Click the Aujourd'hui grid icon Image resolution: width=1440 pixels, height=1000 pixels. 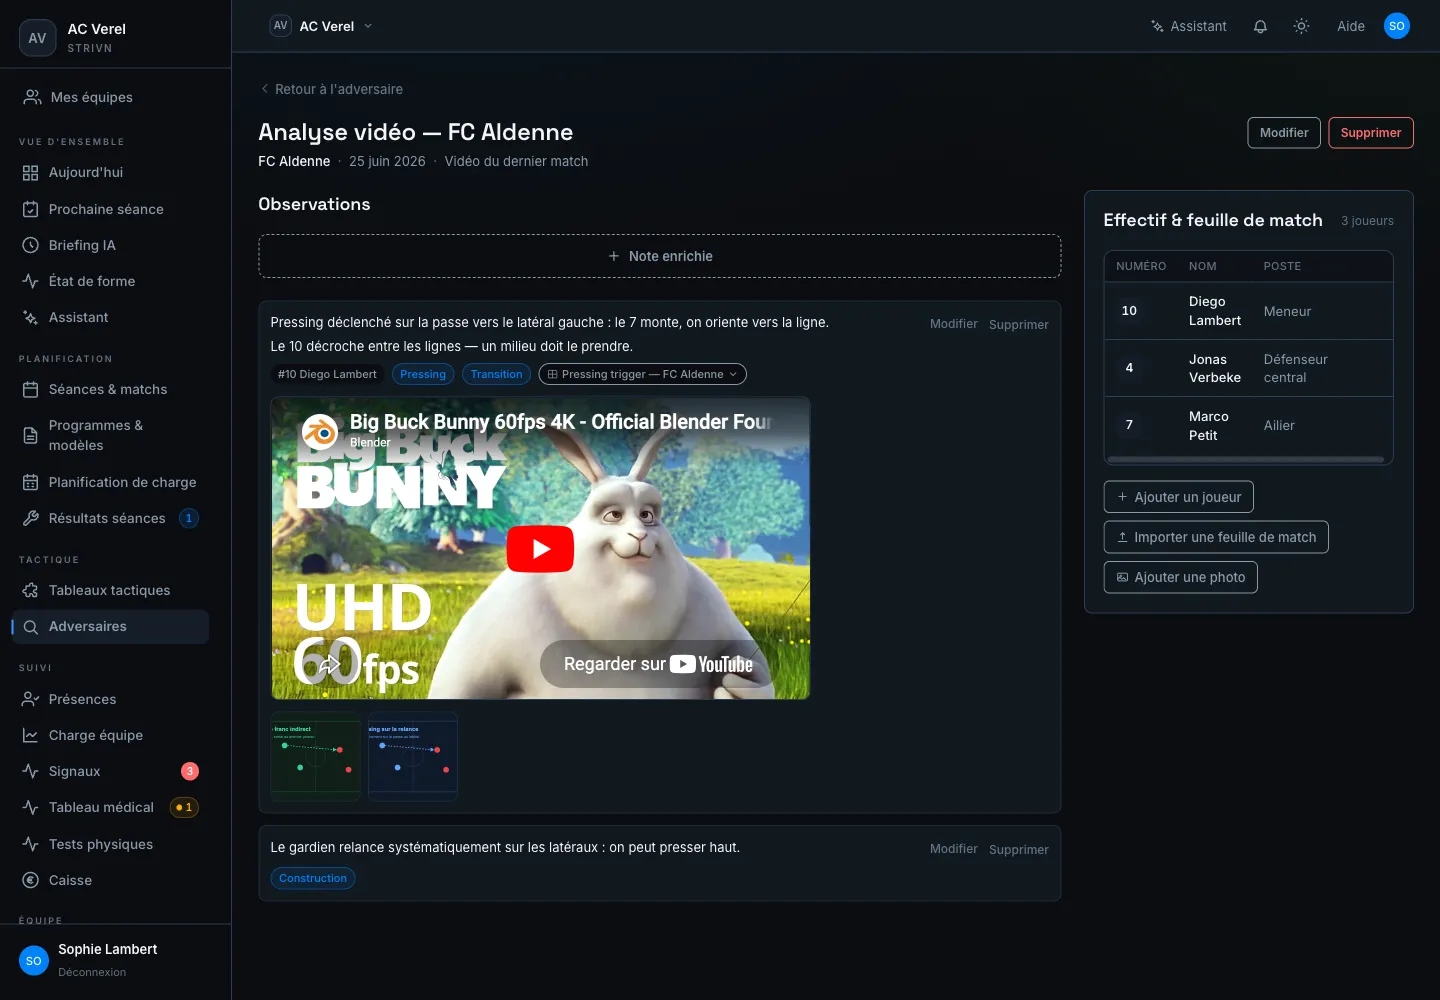click(x=31, y=173)
